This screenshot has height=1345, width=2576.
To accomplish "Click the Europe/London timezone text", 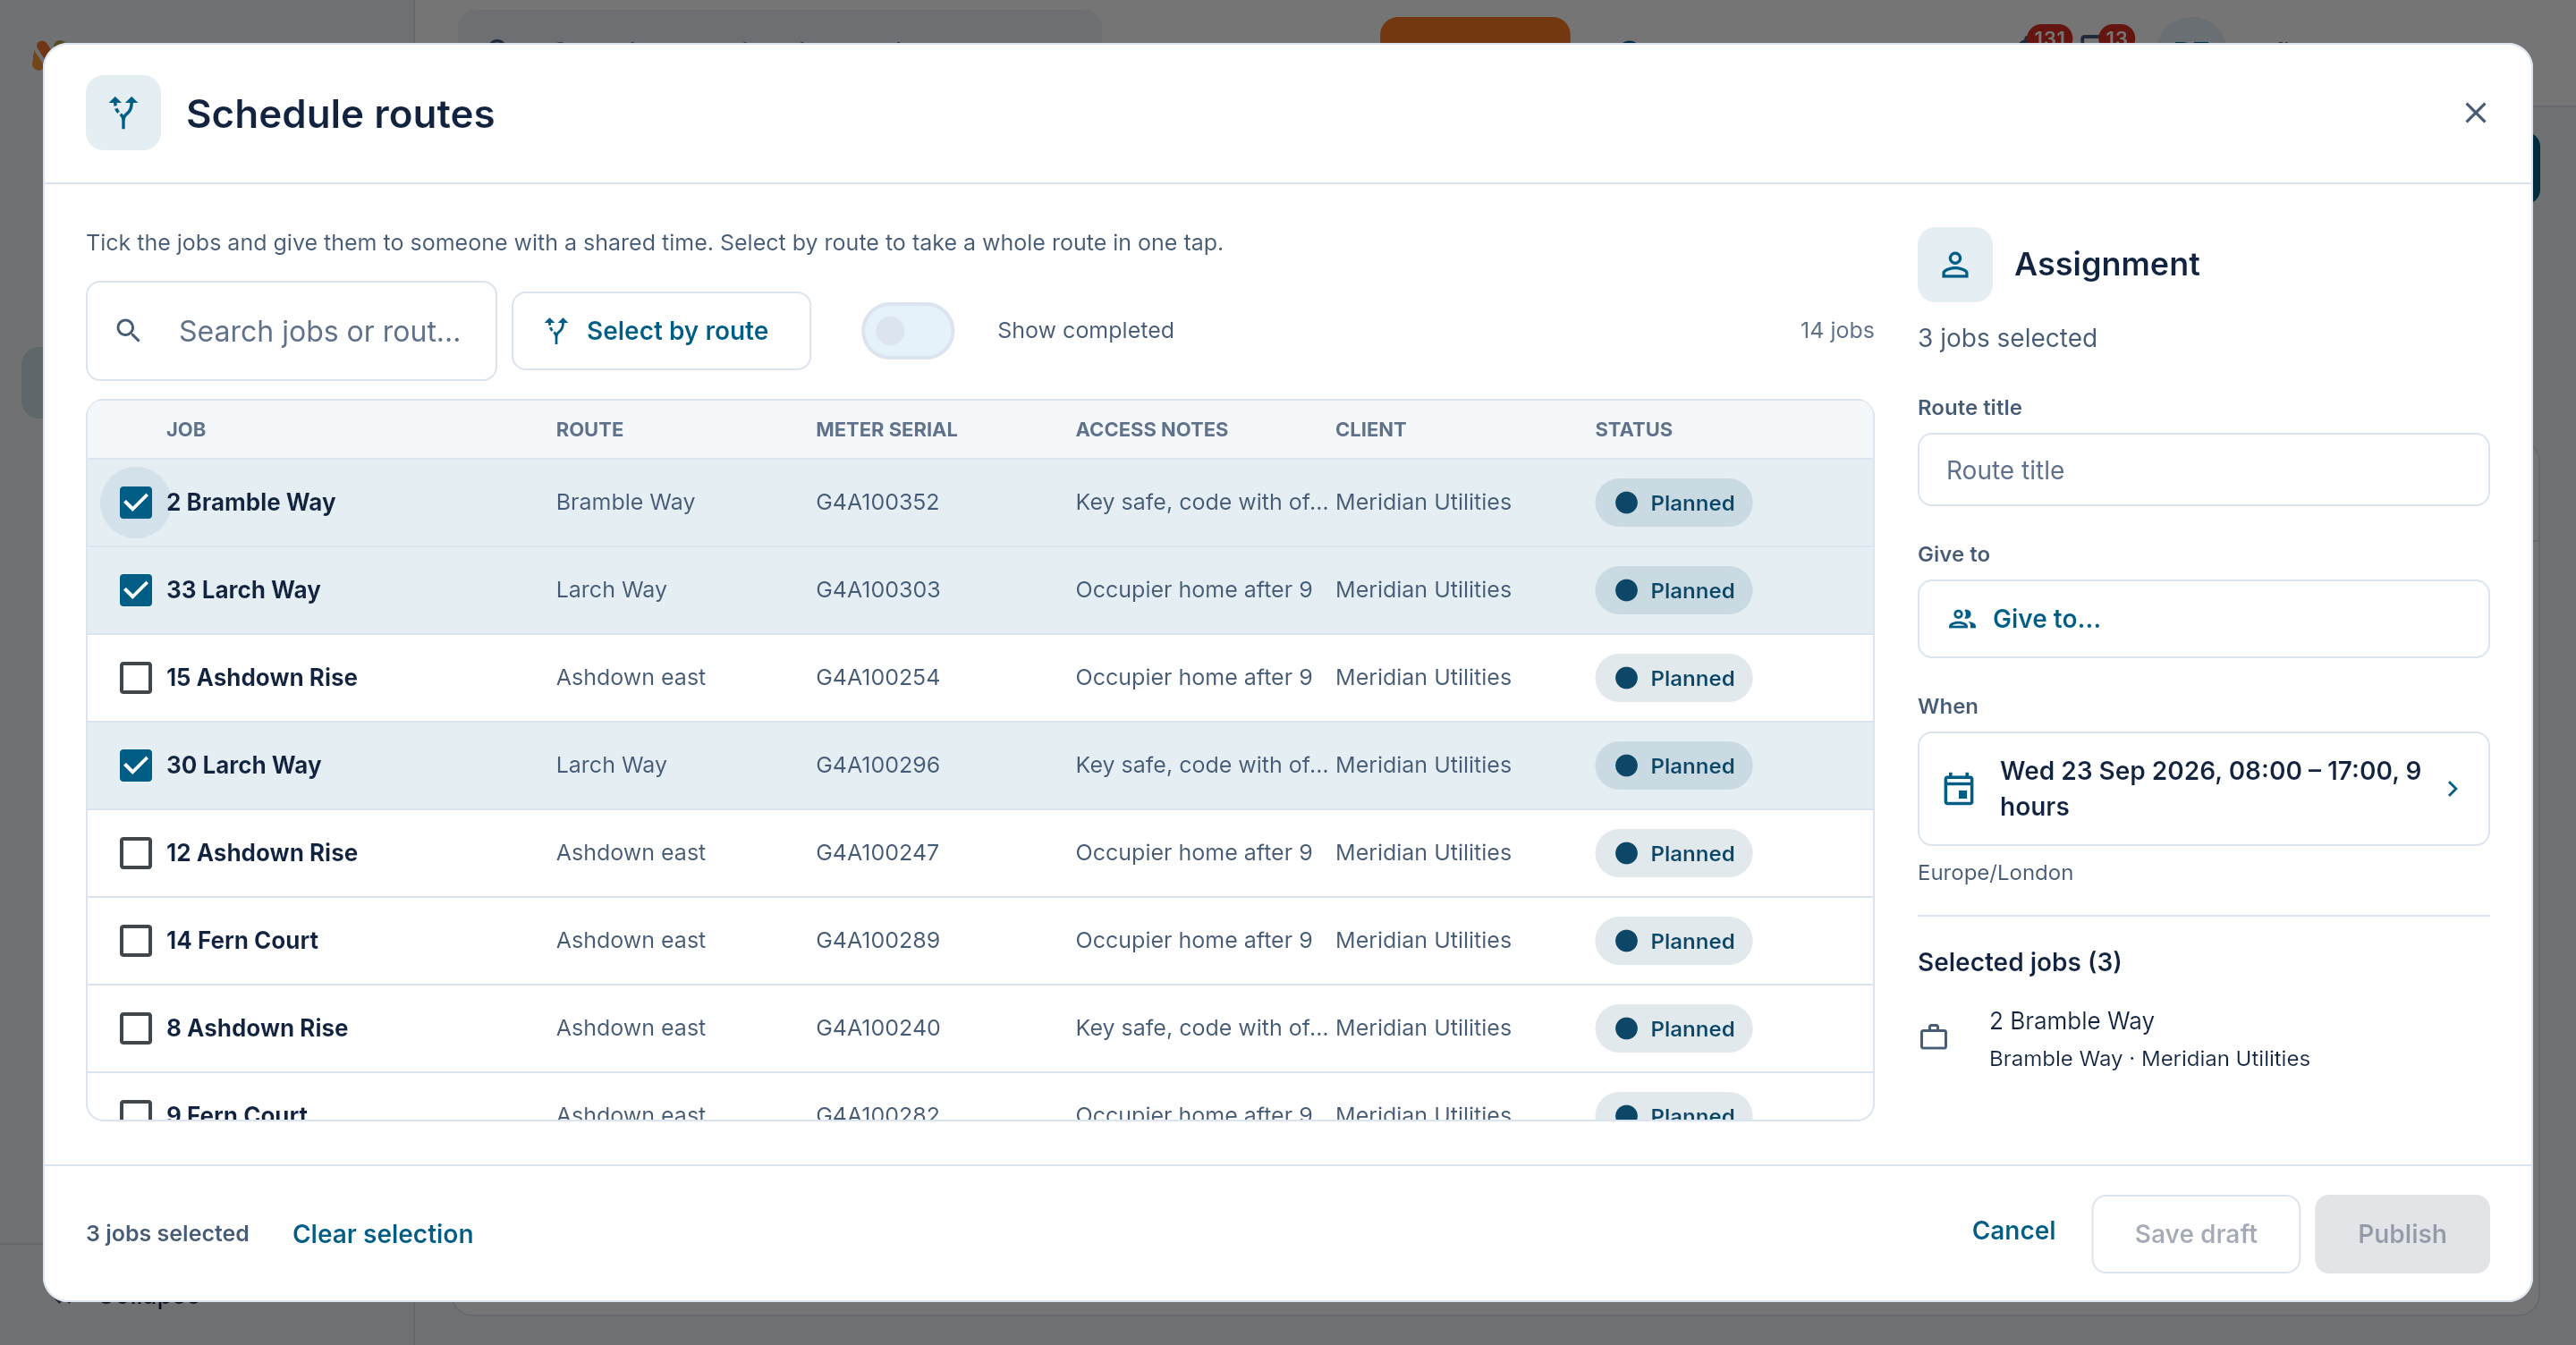I will point(1994,873).
